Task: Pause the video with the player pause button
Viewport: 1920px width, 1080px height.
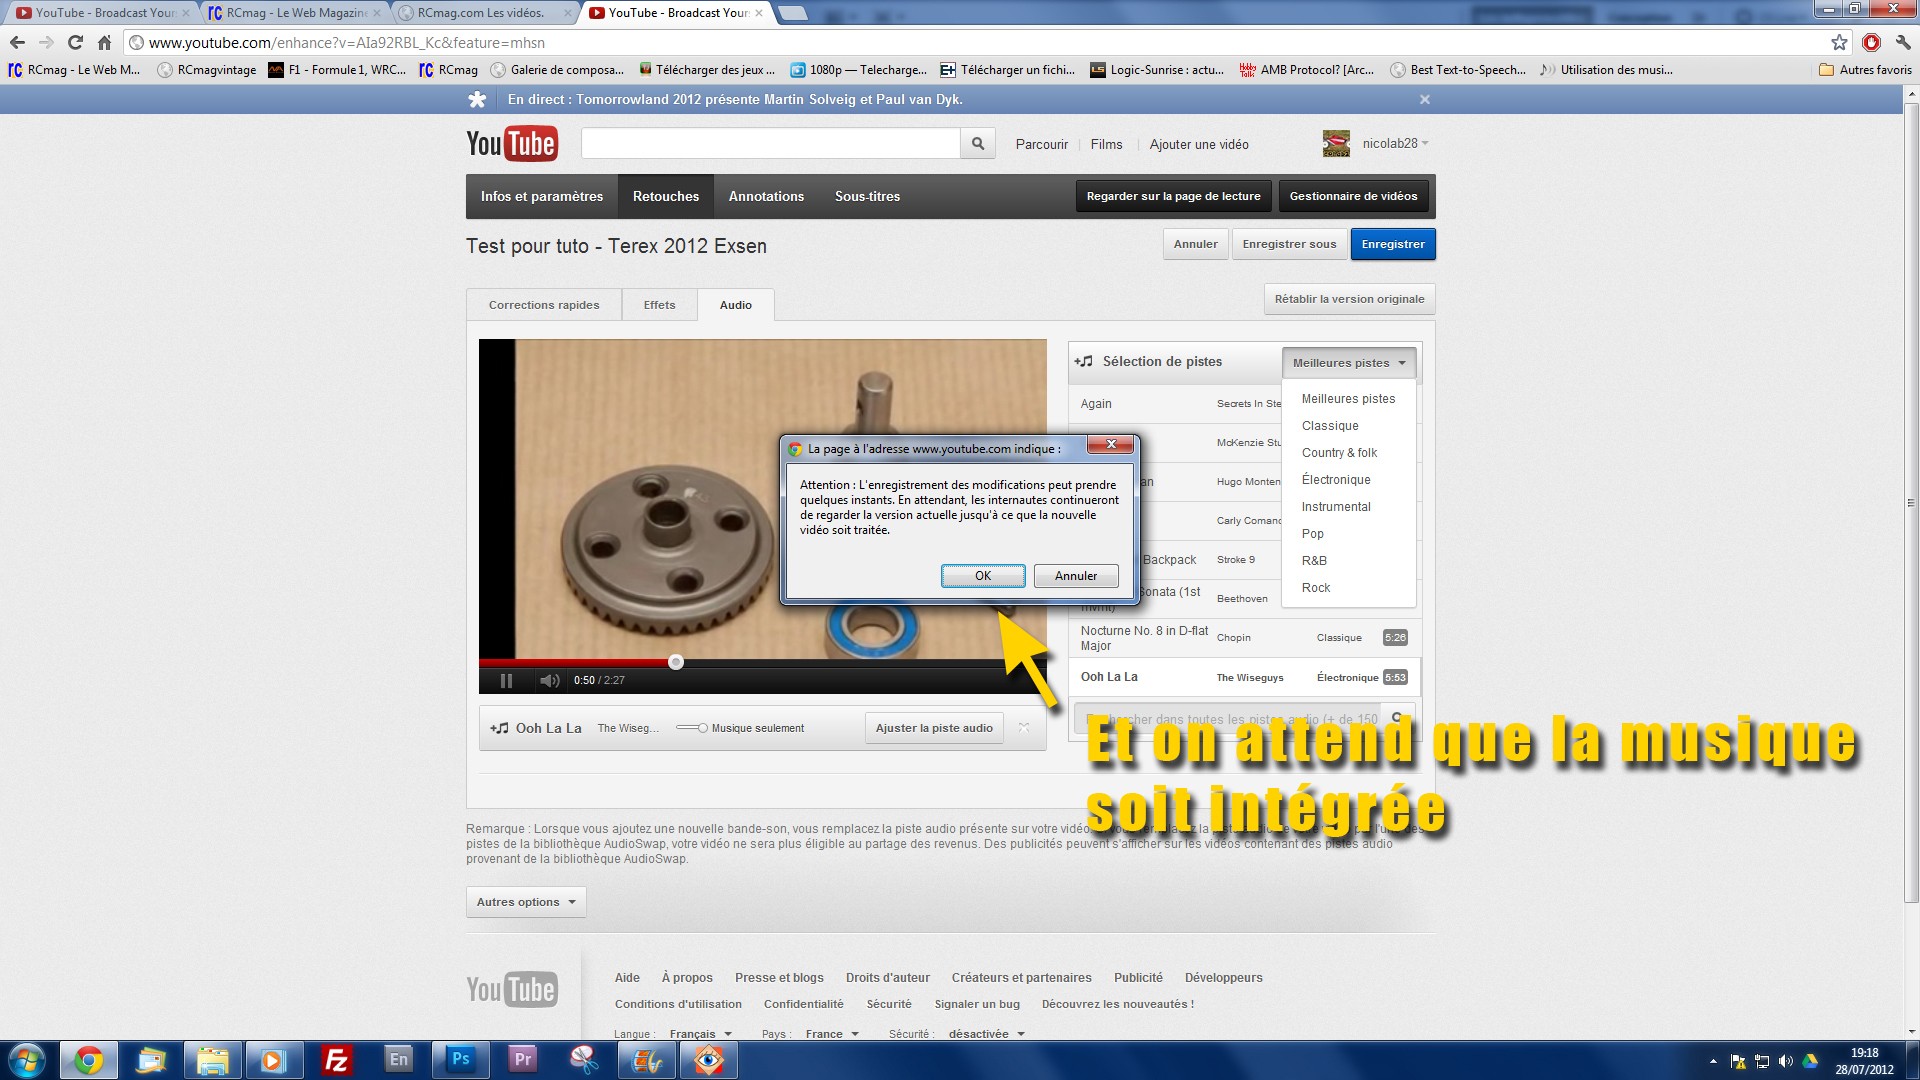Action: pyautogui.click(x=506, y=680)
